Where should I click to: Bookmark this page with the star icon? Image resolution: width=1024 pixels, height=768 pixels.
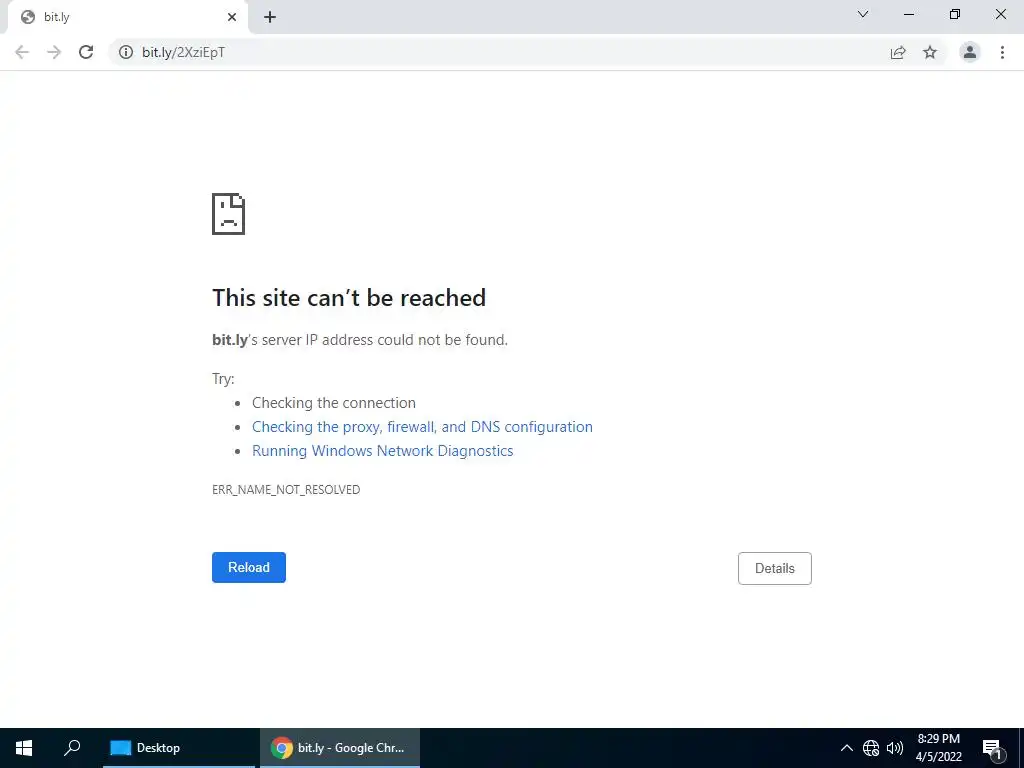coord(930,52)
